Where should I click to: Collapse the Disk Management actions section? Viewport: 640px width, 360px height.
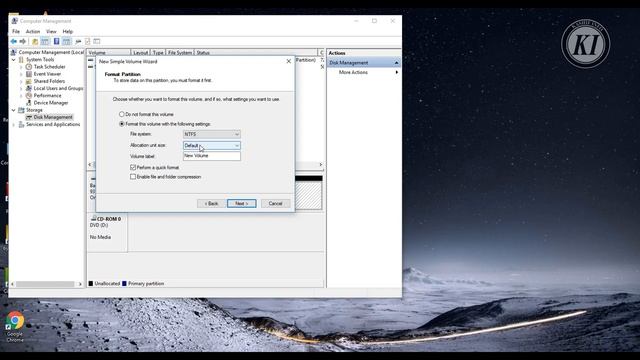click(x=396, y=62)
